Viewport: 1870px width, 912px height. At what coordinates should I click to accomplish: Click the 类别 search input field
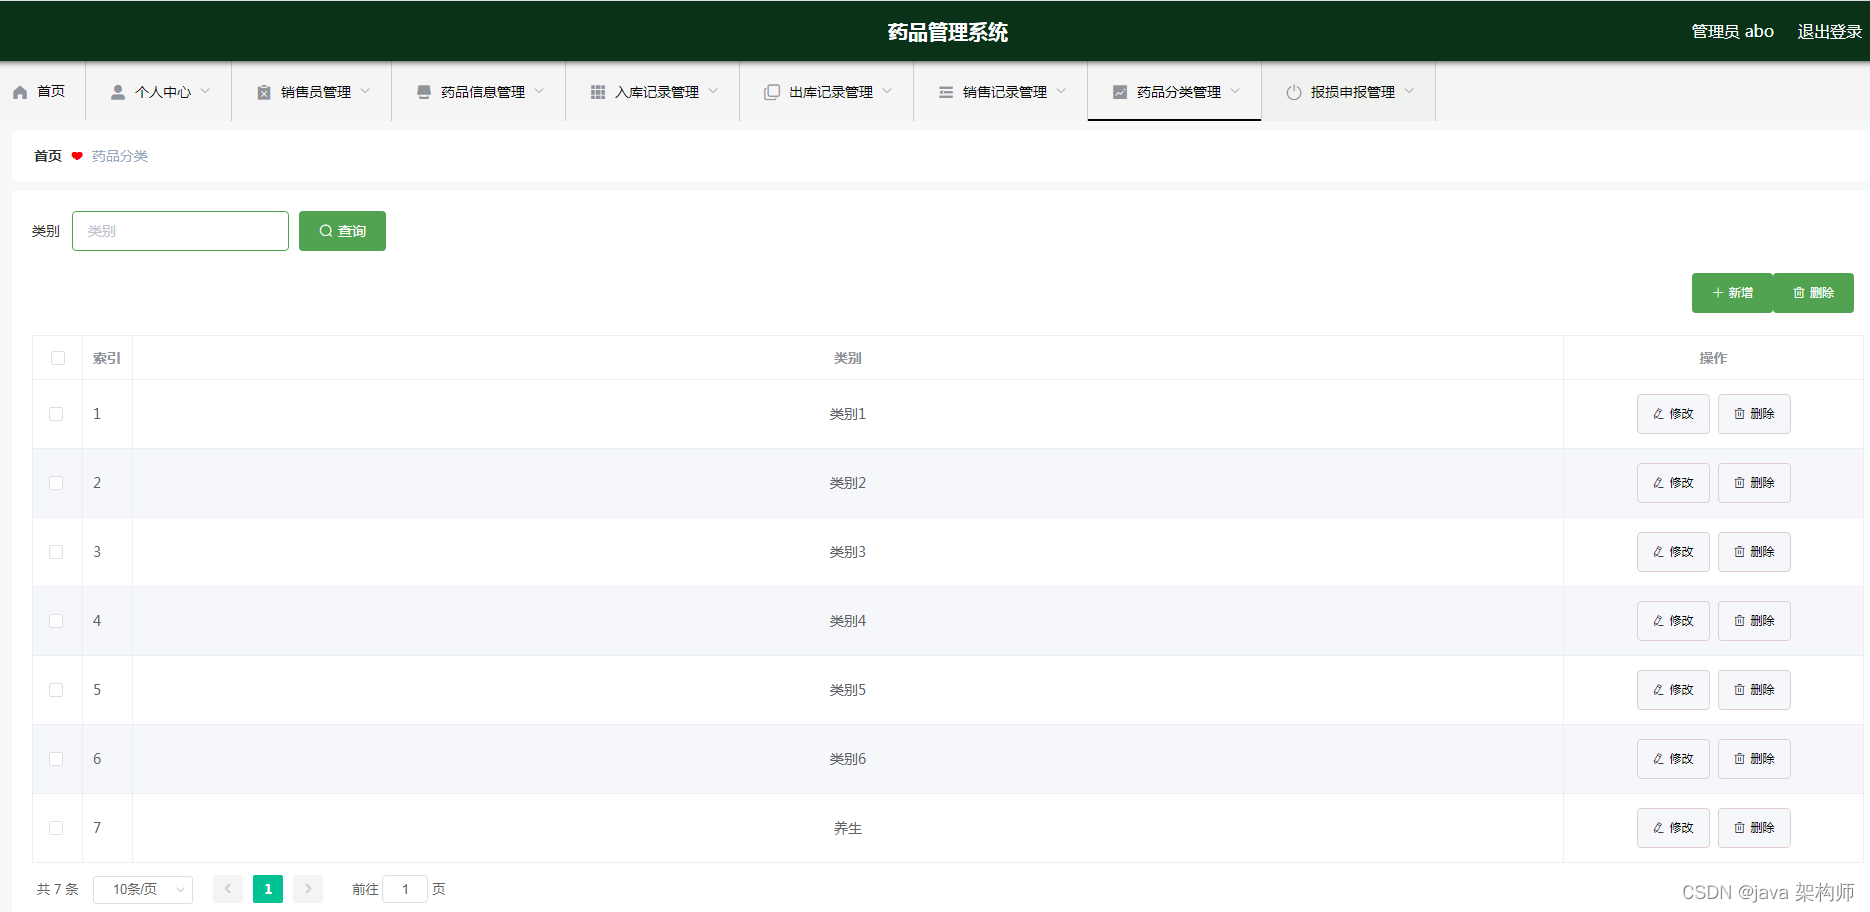180,231
